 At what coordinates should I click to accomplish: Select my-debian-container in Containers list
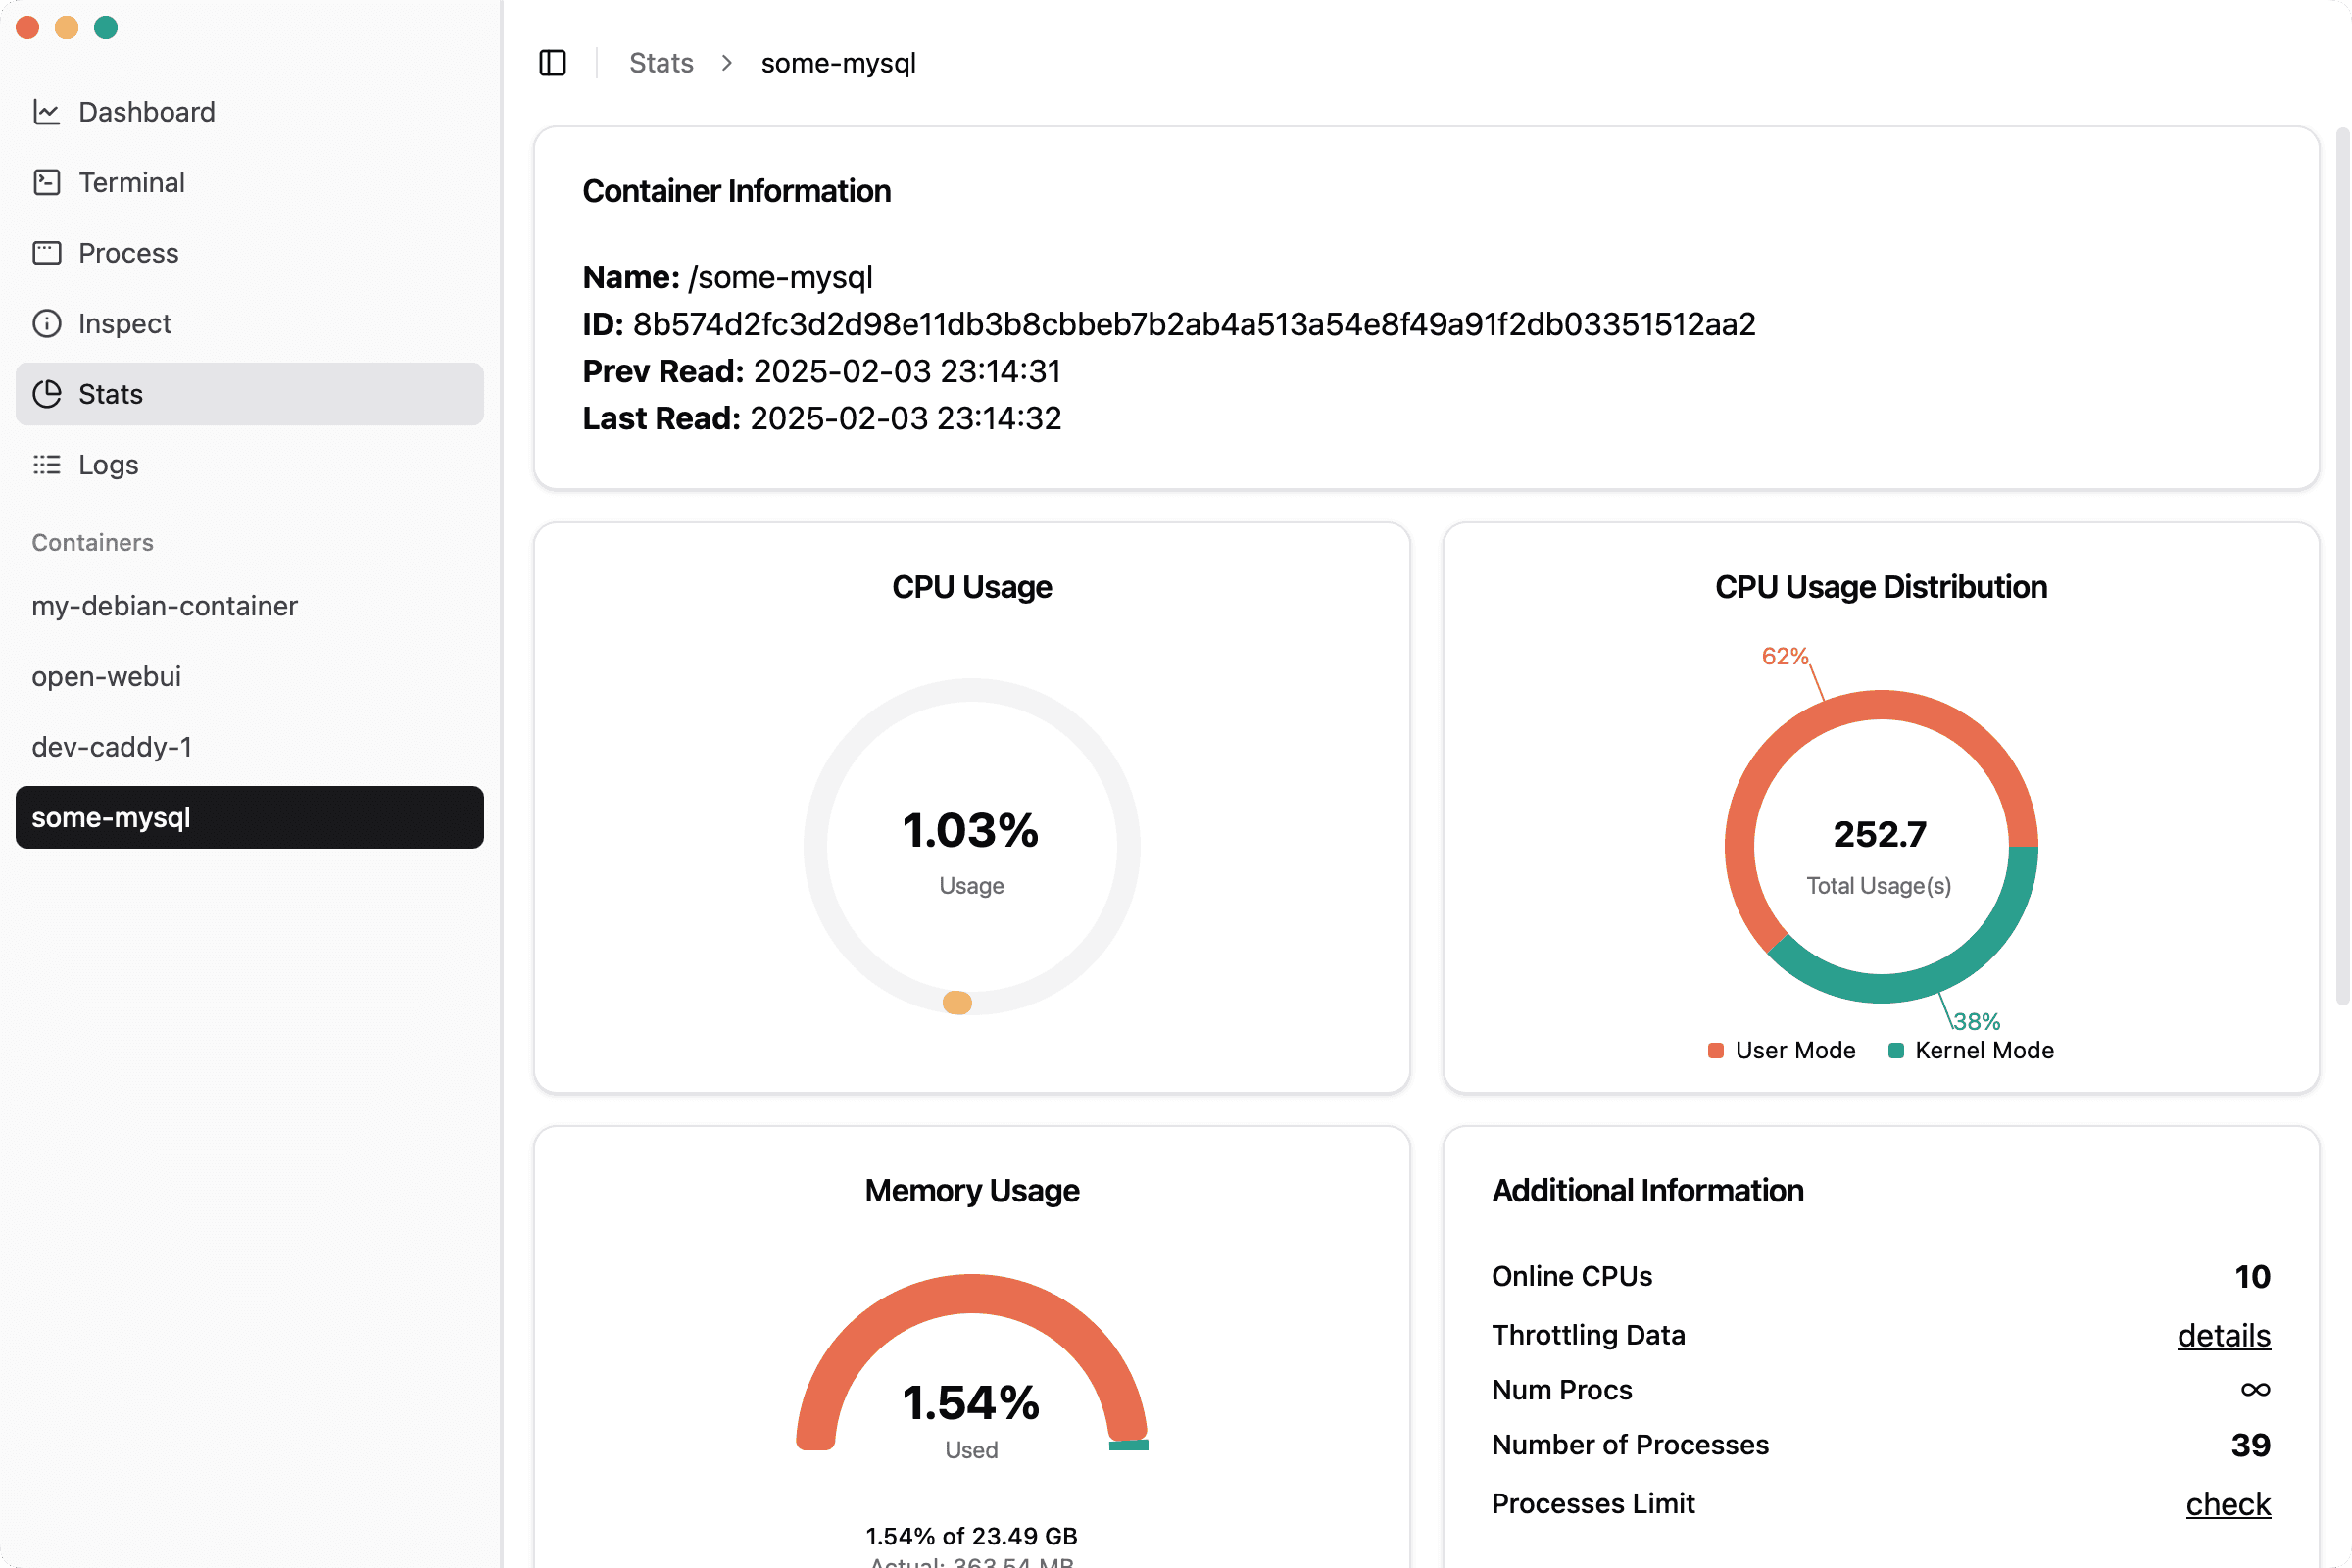(164, 606)
